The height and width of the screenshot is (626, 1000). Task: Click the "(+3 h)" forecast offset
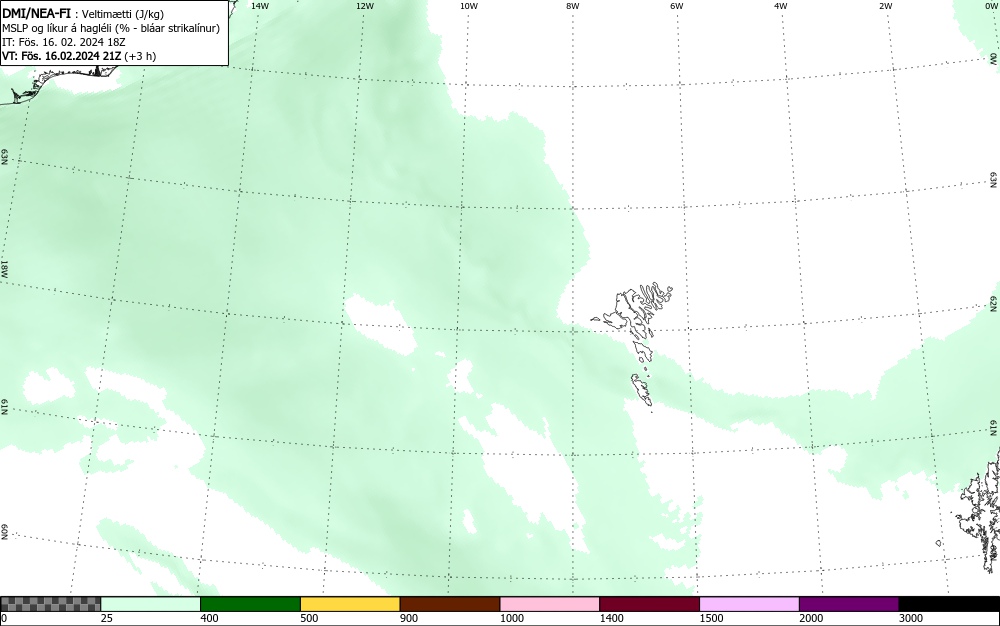[x=140, y=56]
